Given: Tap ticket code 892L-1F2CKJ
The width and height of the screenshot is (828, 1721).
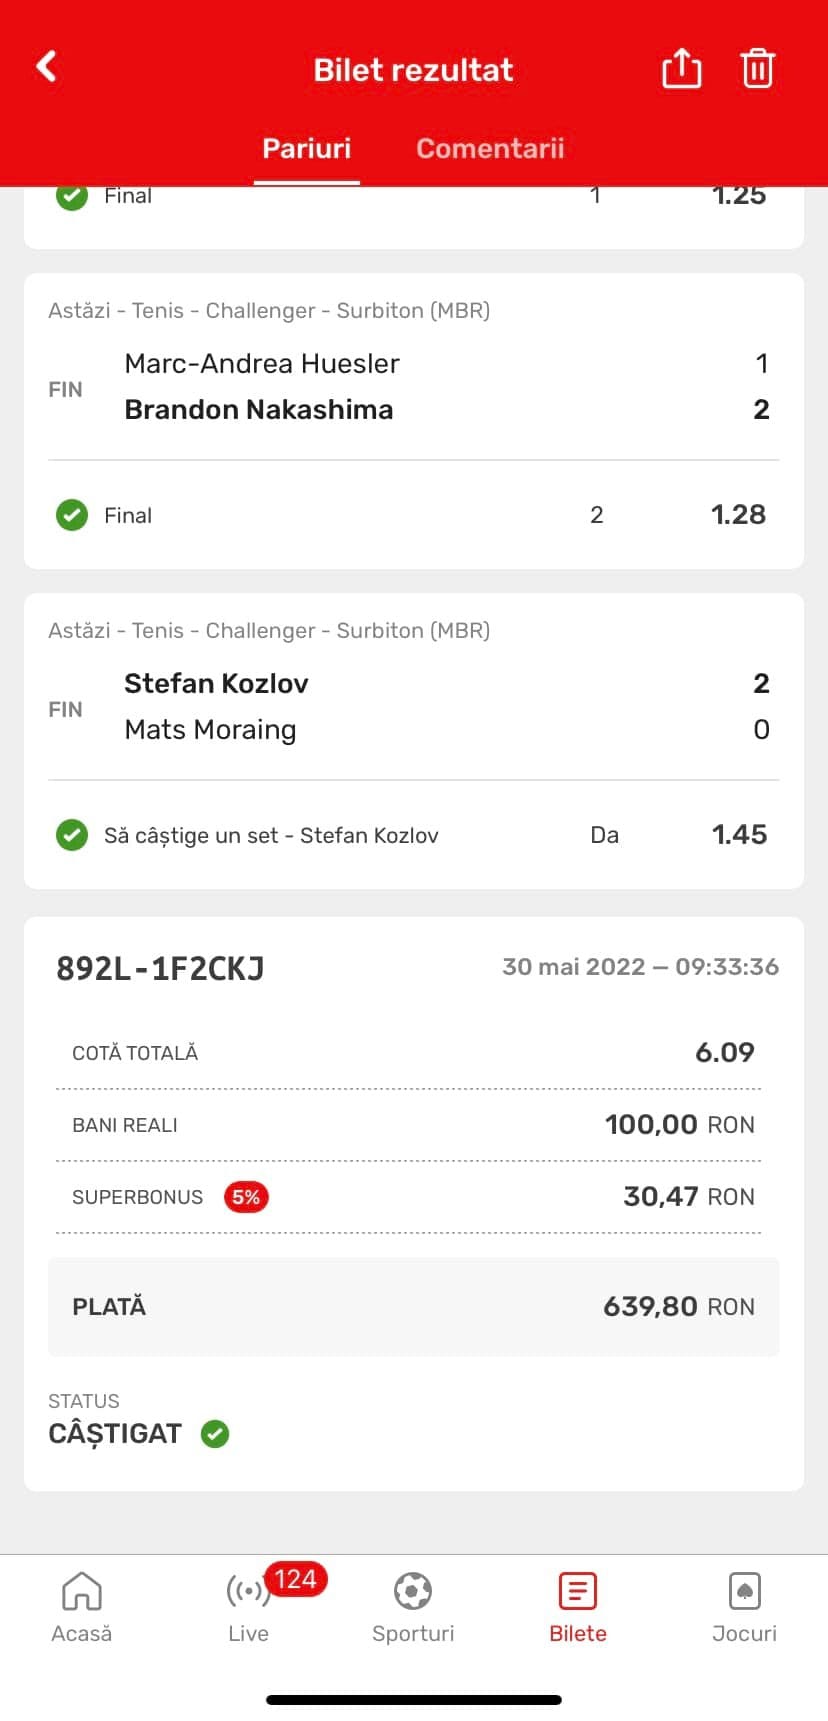Looking at the screenshot, I should pos(160,968).
